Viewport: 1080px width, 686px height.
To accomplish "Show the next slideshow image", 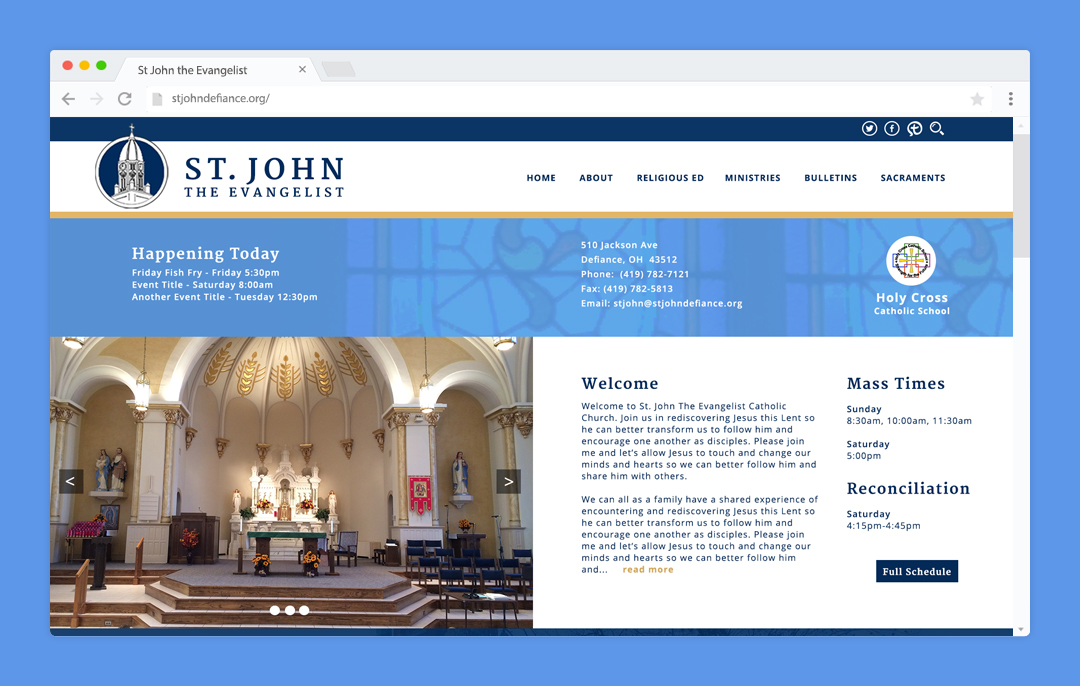I will point(508,482).
